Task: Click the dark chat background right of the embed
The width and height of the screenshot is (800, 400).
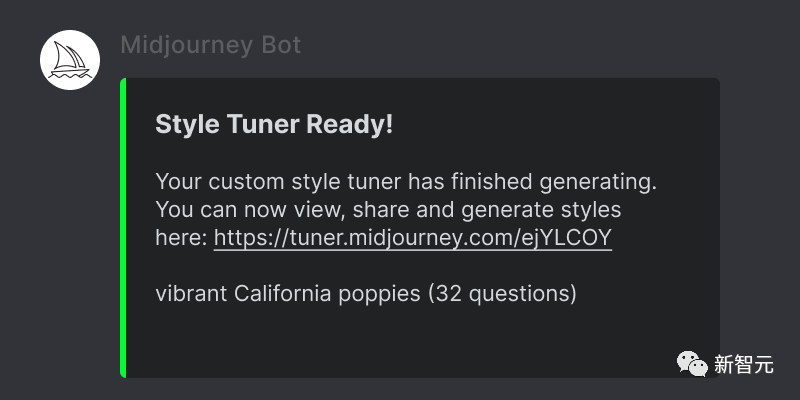Action: (x=759, y=204)
